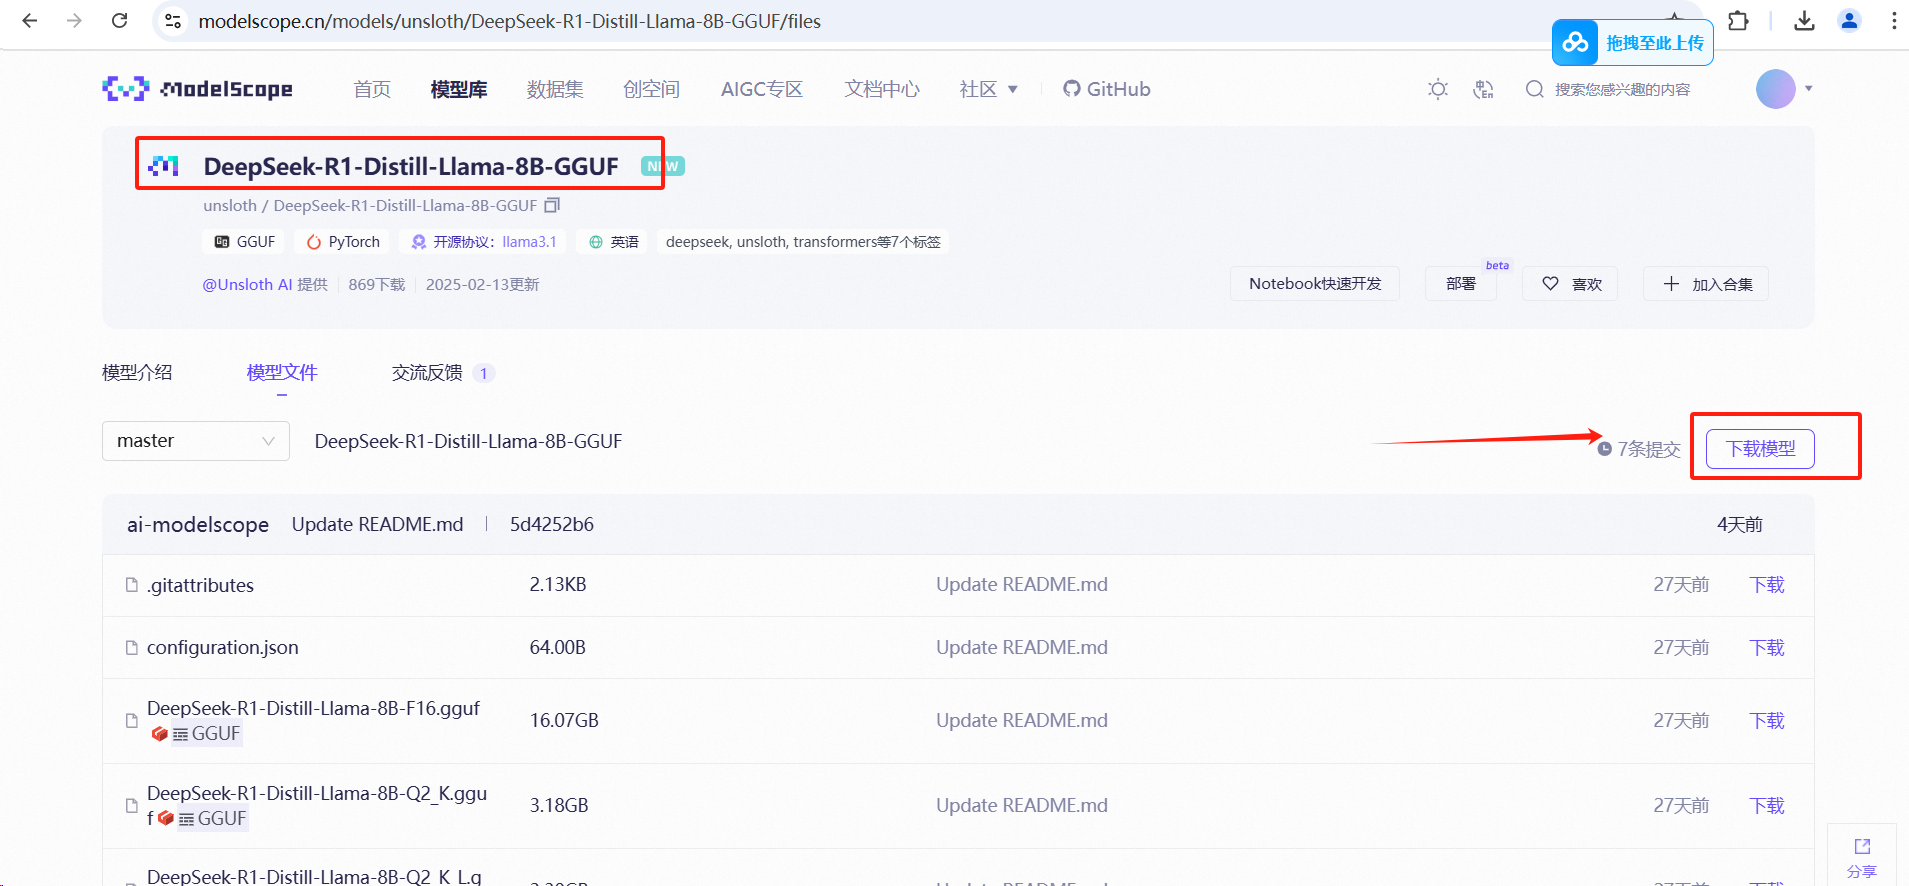1909x886 pixels.
Task: Reload the page
Action: point(119,20)
